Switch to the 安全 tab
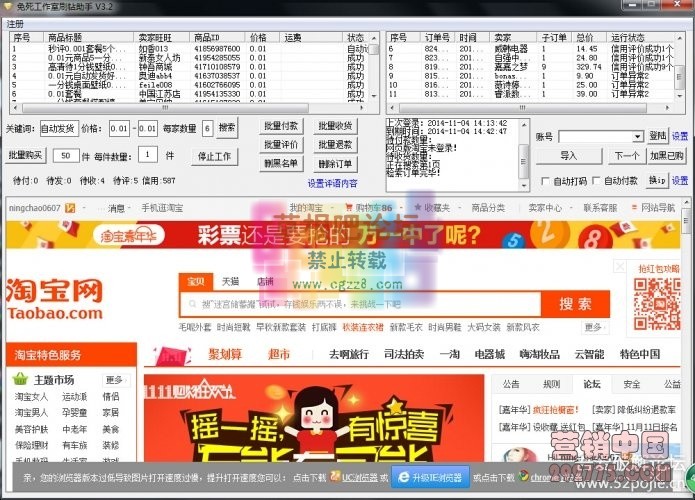 pyautogui.click(x=632, y=384)
